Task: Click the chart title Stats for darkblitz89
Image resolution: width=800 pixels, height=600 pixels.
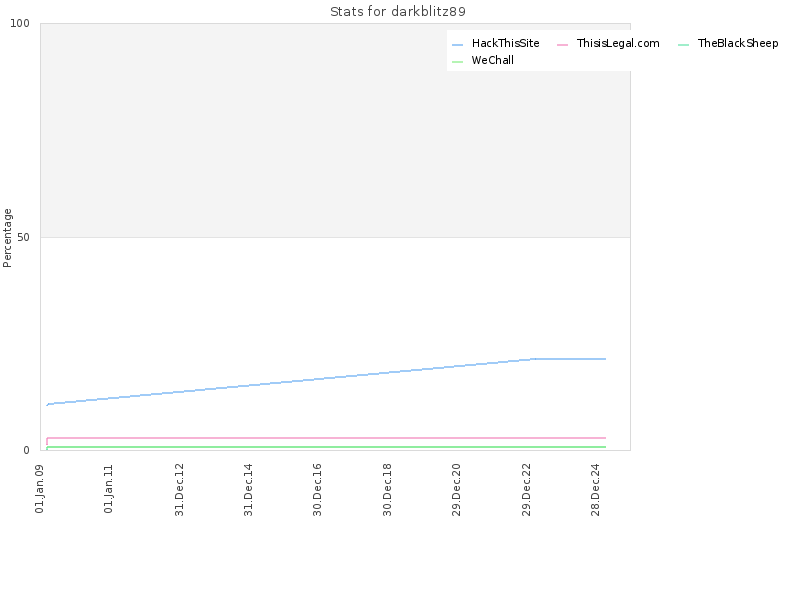Action: (398, 11)
